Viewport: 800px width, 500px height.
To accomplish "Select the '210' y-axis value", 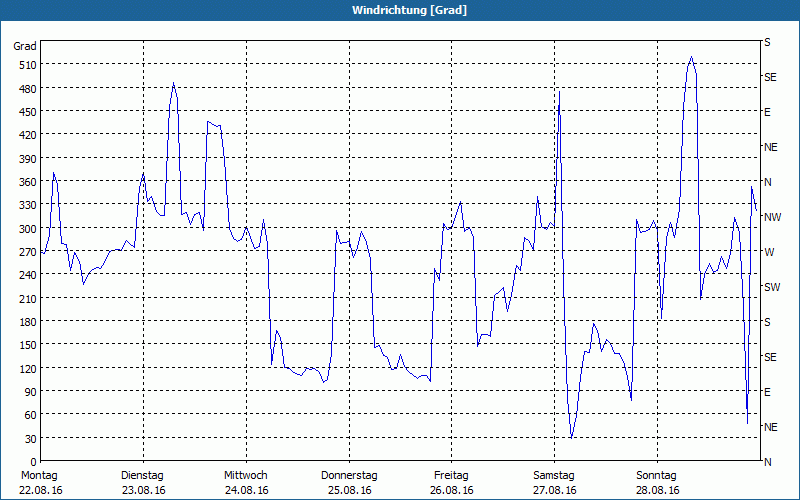I will pos(28,299).
